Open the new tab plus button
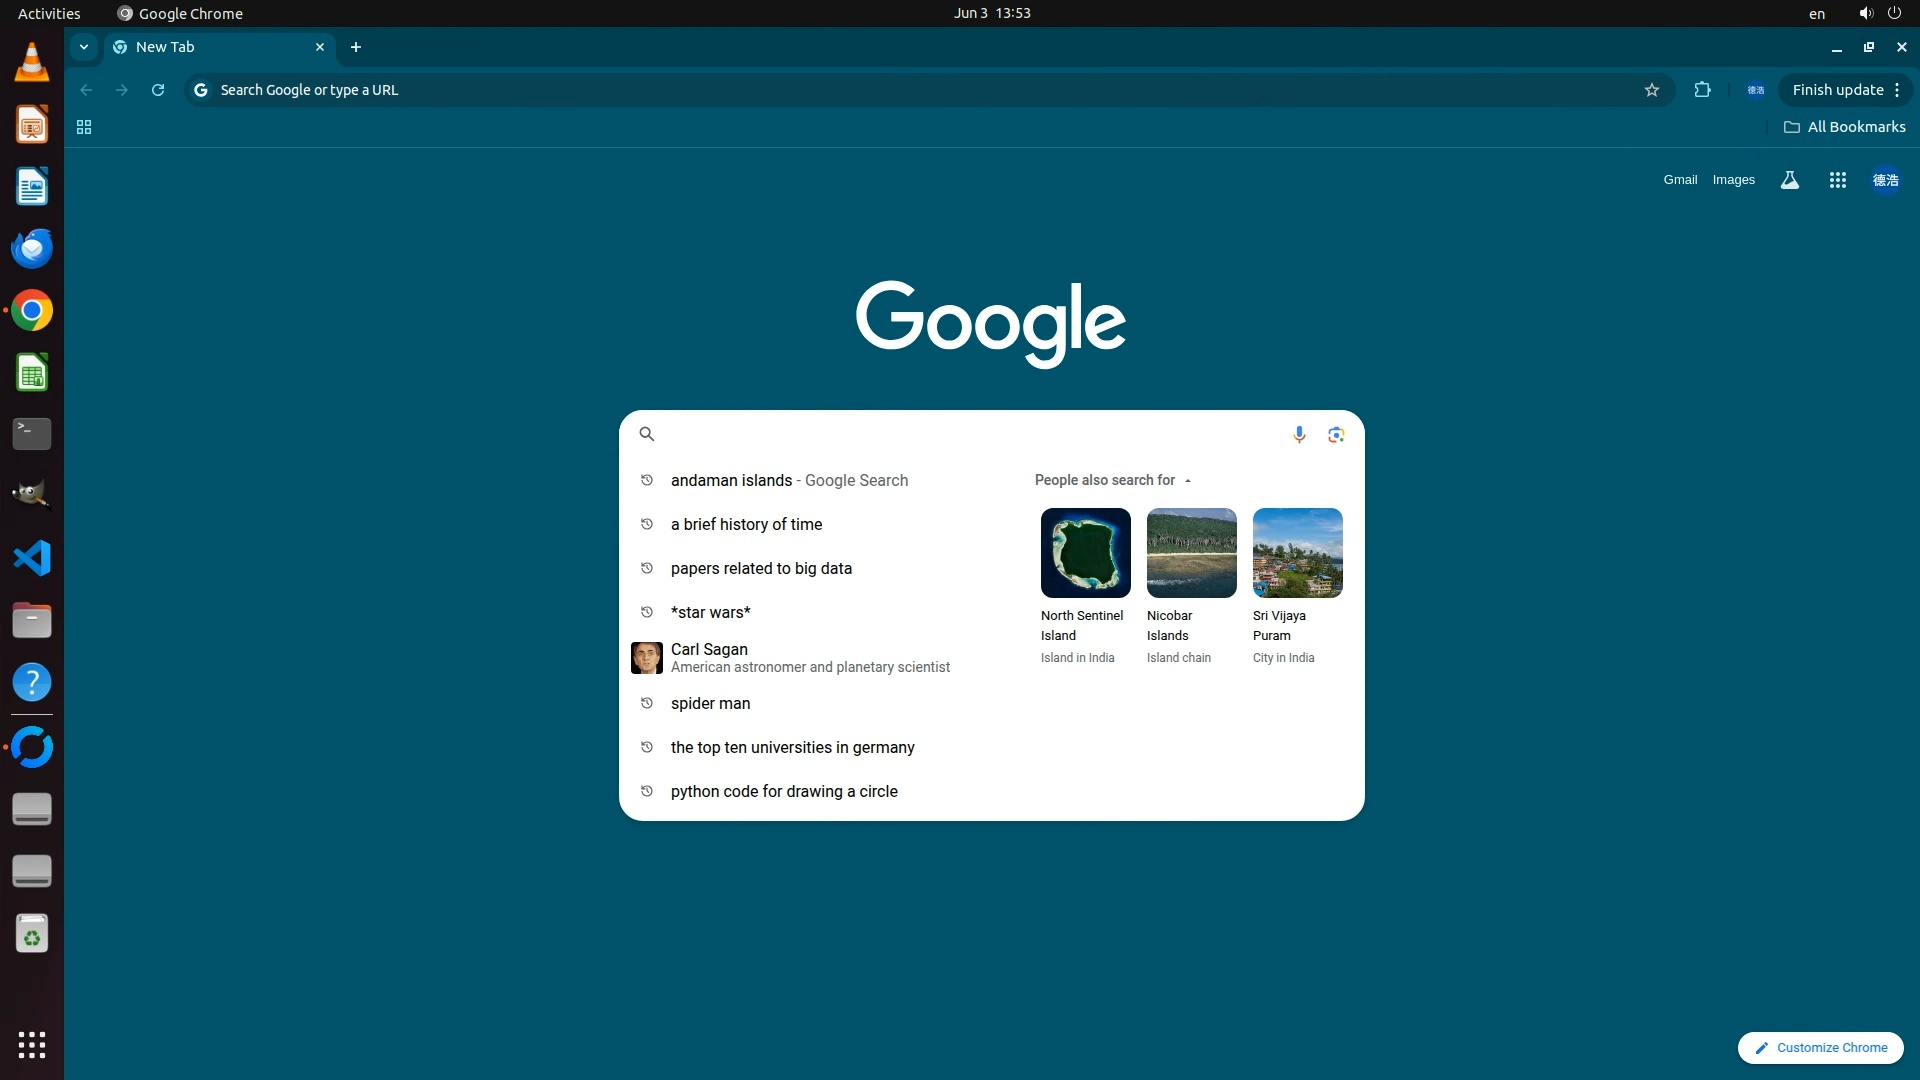This screenshot has width=1920, height=1080. coord(356,47)
